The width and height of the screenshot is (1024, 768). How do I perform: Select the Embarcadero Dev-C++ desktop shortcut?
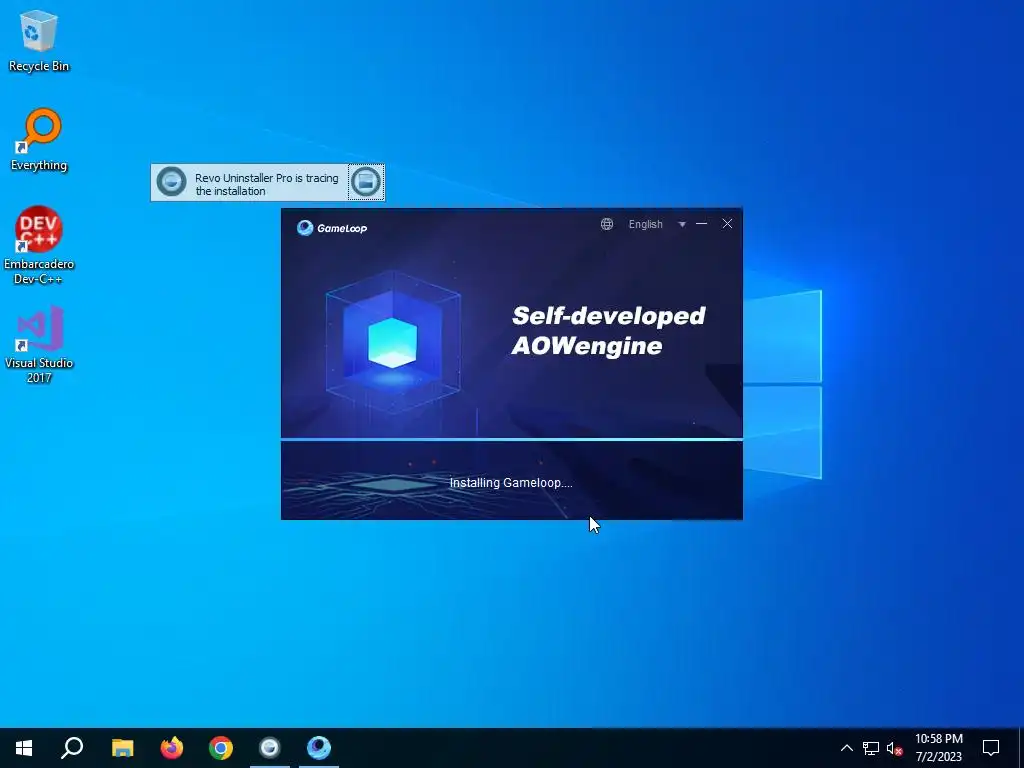click(39, 246)
